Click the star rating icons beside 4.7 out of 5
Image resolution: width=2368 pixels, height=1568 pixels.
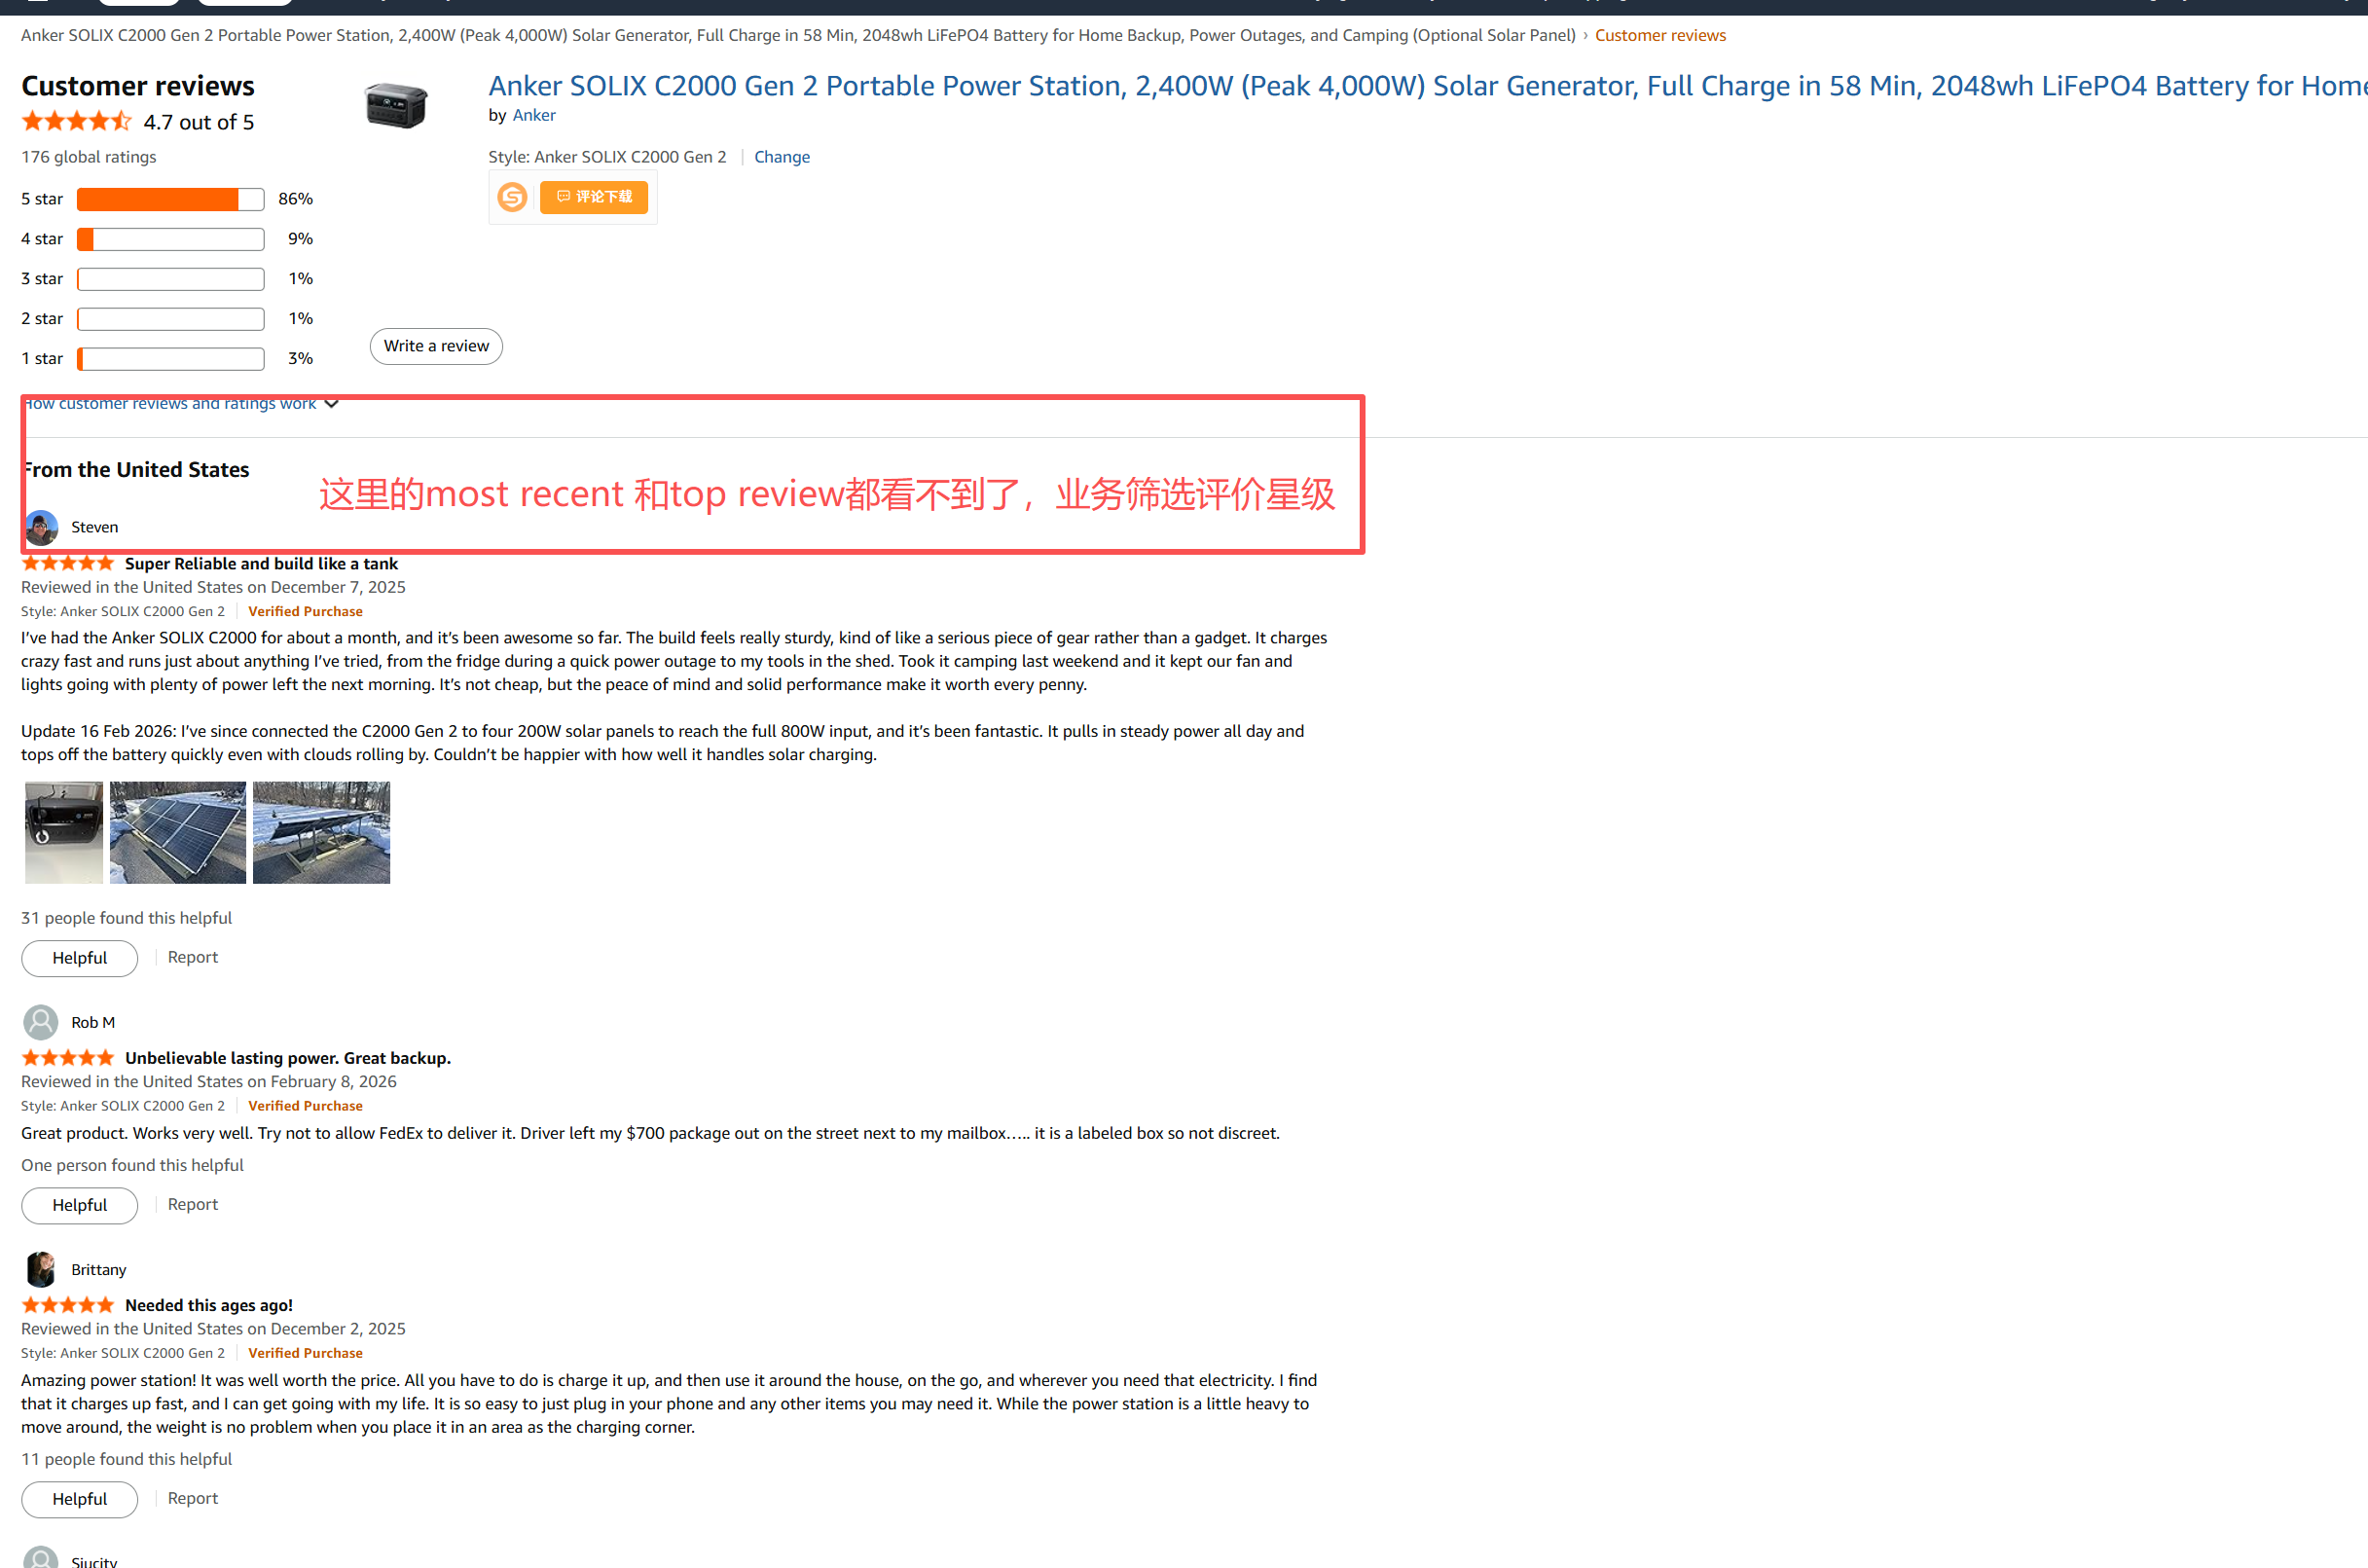[x=76, y=122]
